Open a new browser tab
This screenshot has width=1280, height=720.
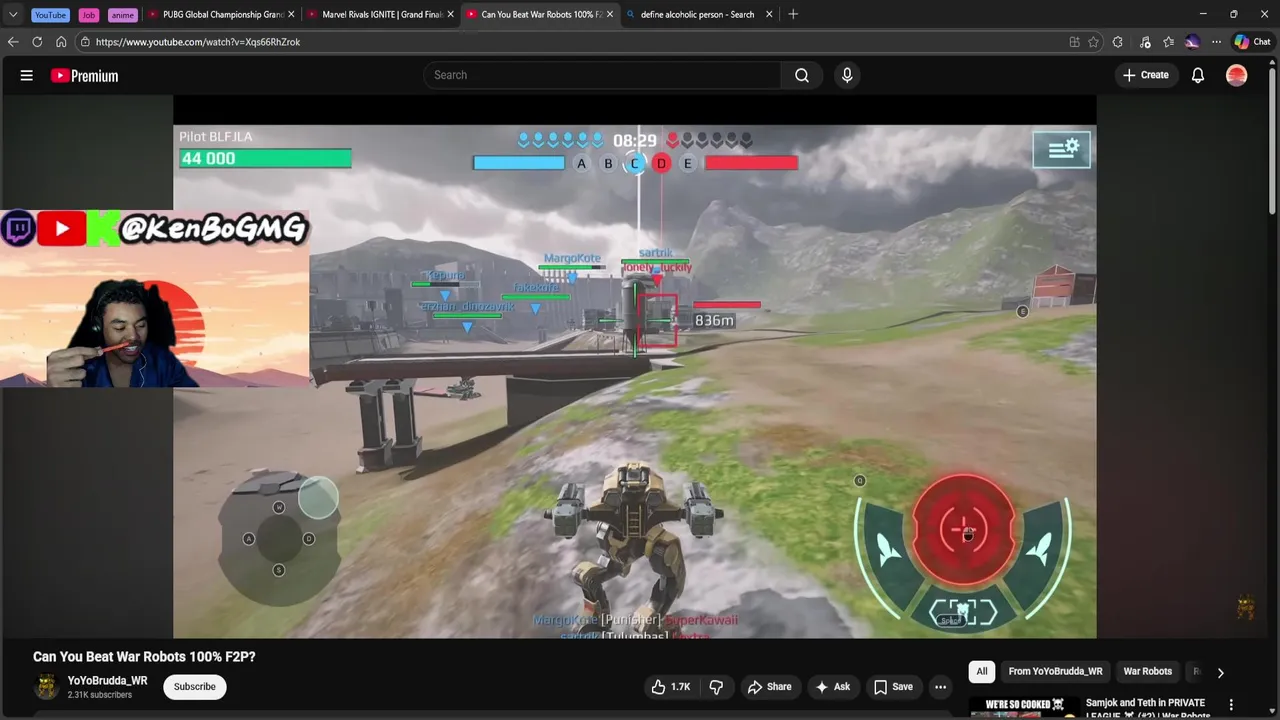click(x=793, y=14)
